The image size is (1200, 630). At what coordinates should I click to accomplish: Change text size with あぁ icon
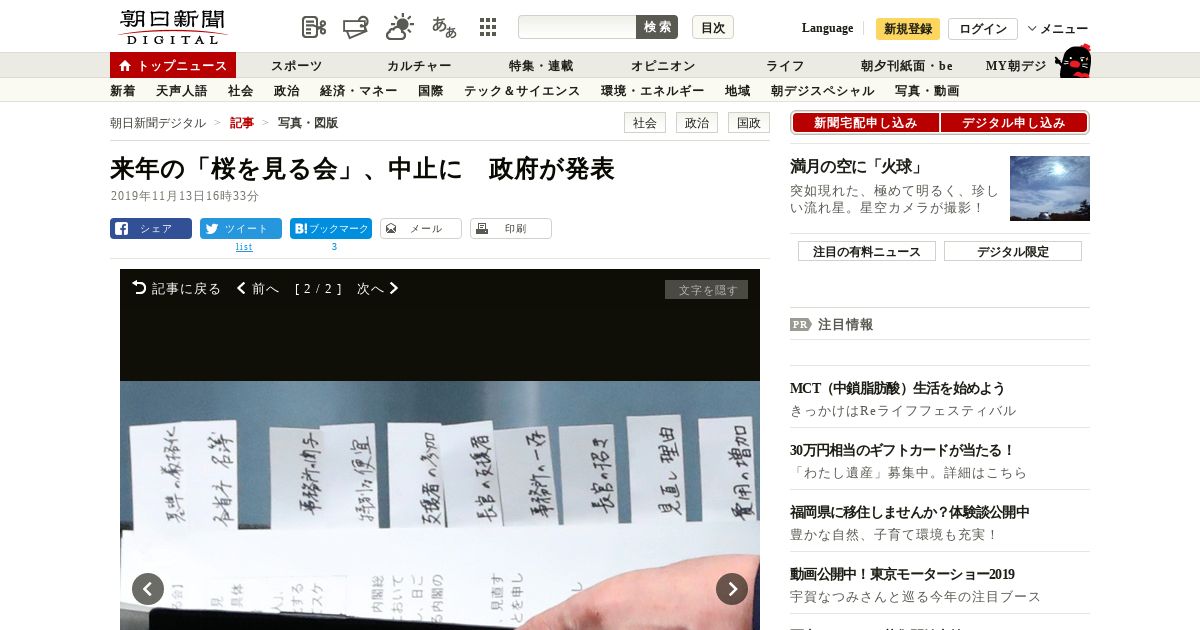click(444, 27)
